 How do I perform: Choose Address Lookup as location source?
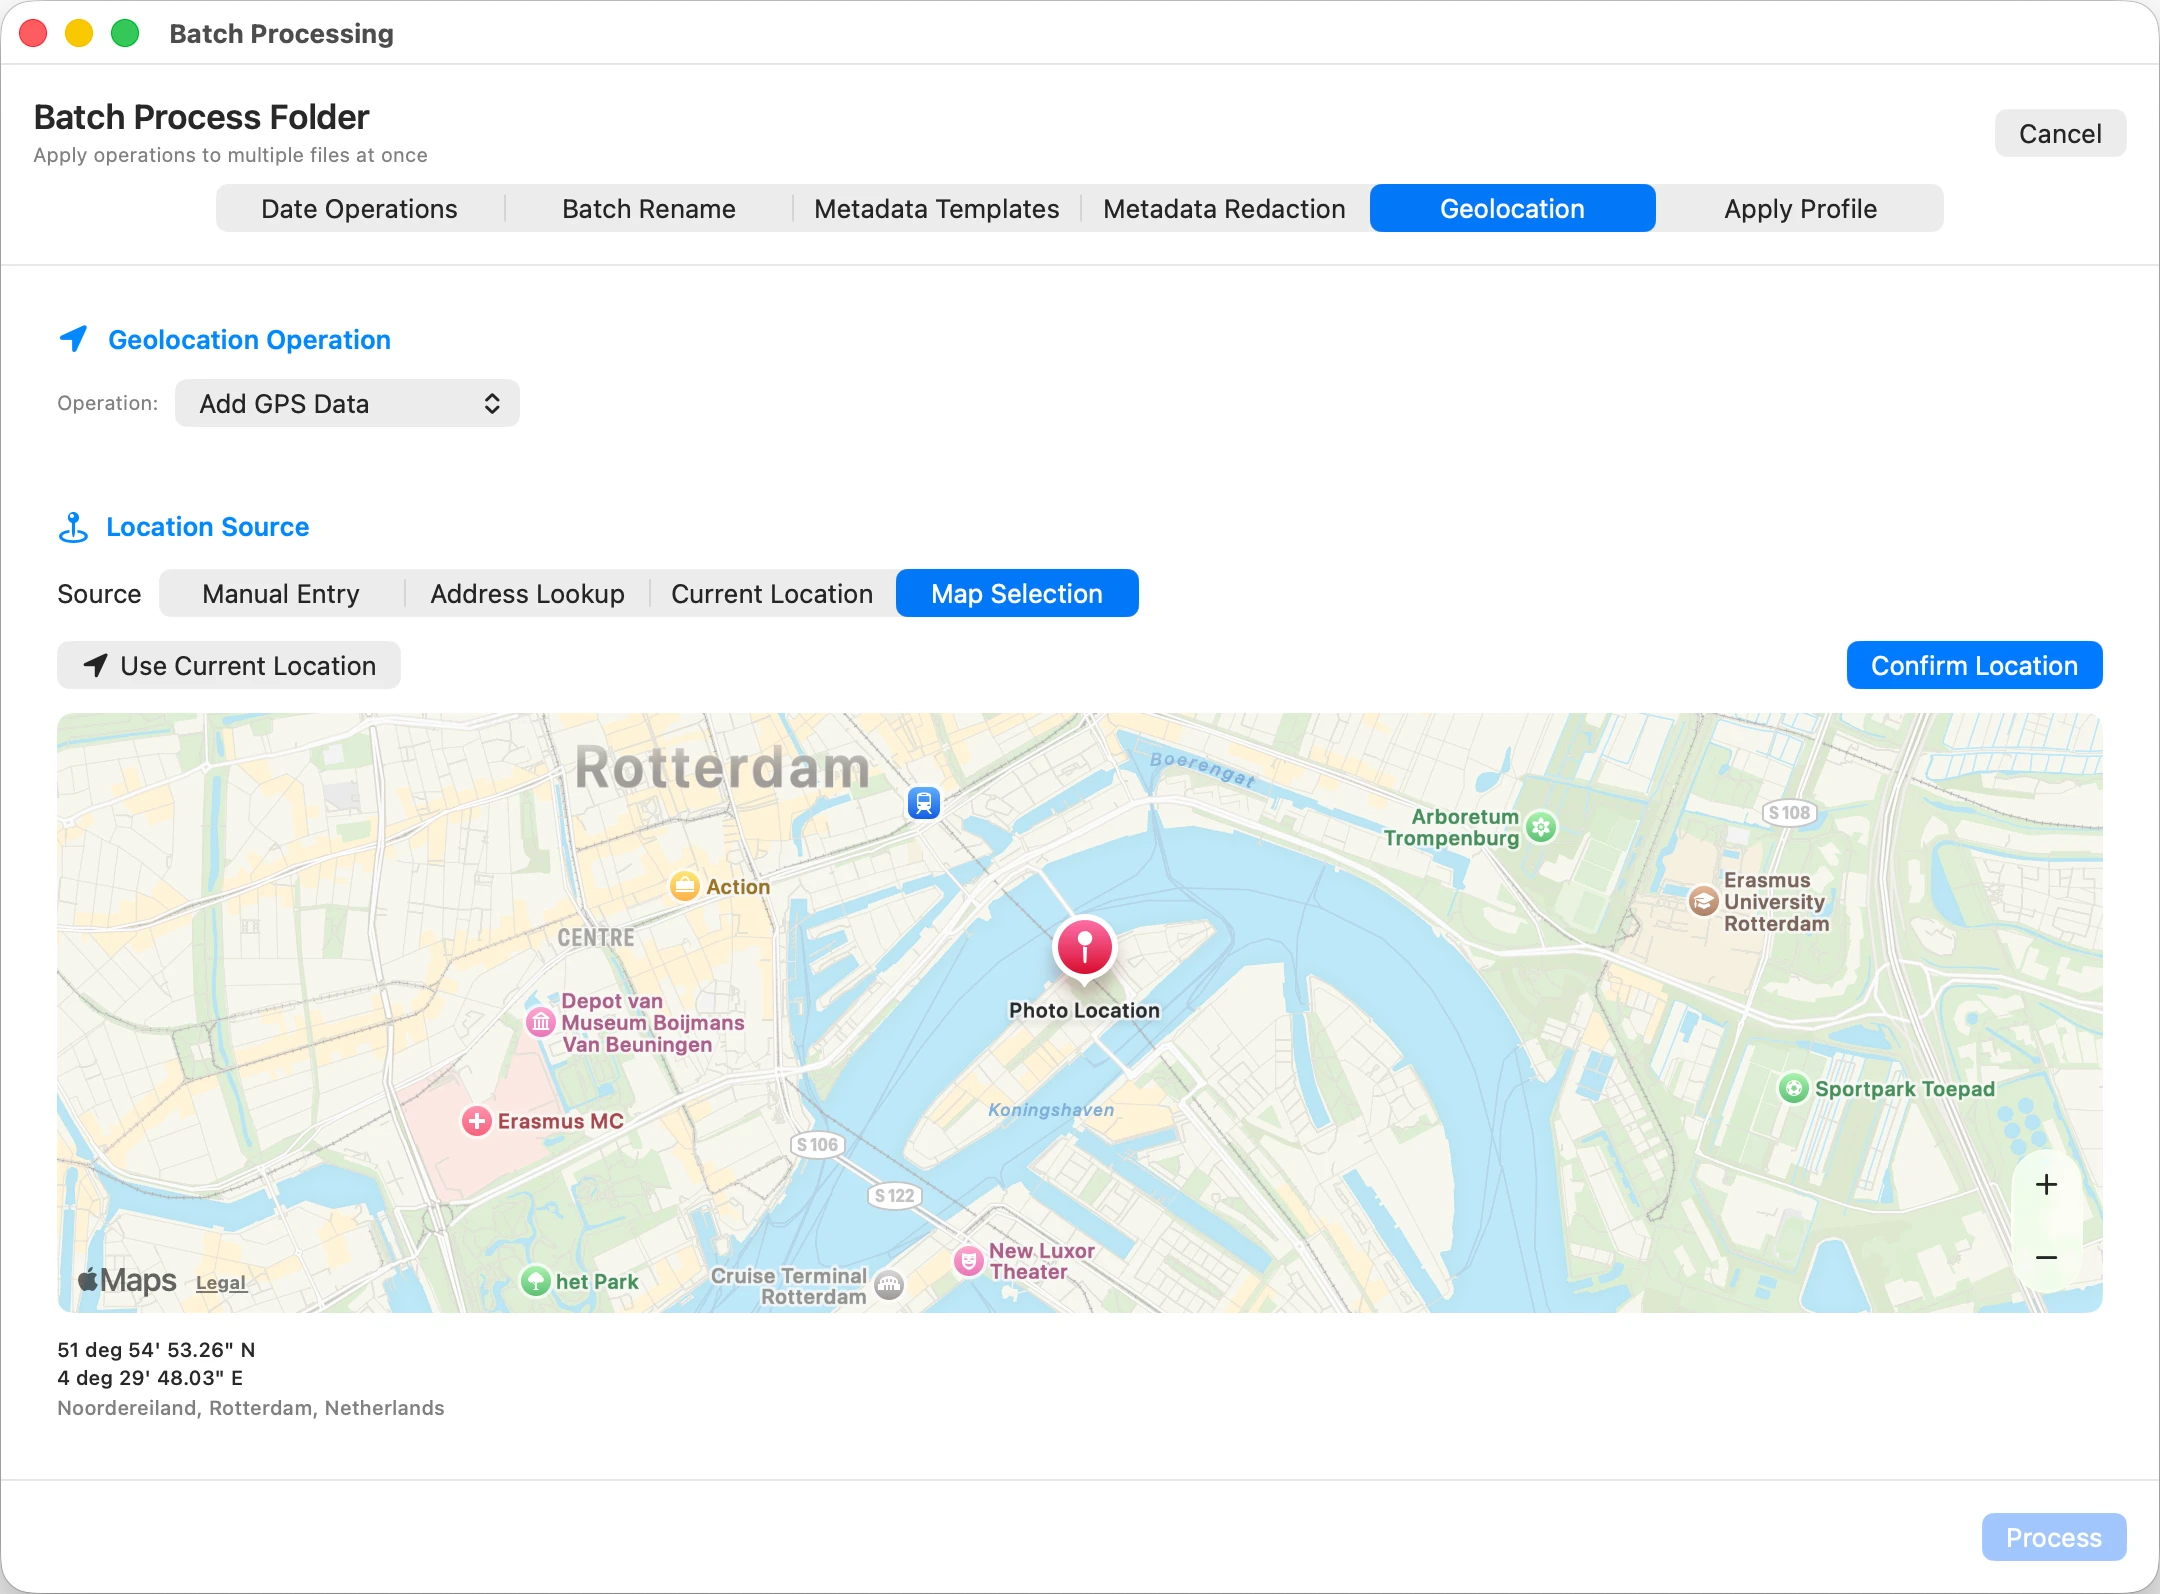pos(527,594)
